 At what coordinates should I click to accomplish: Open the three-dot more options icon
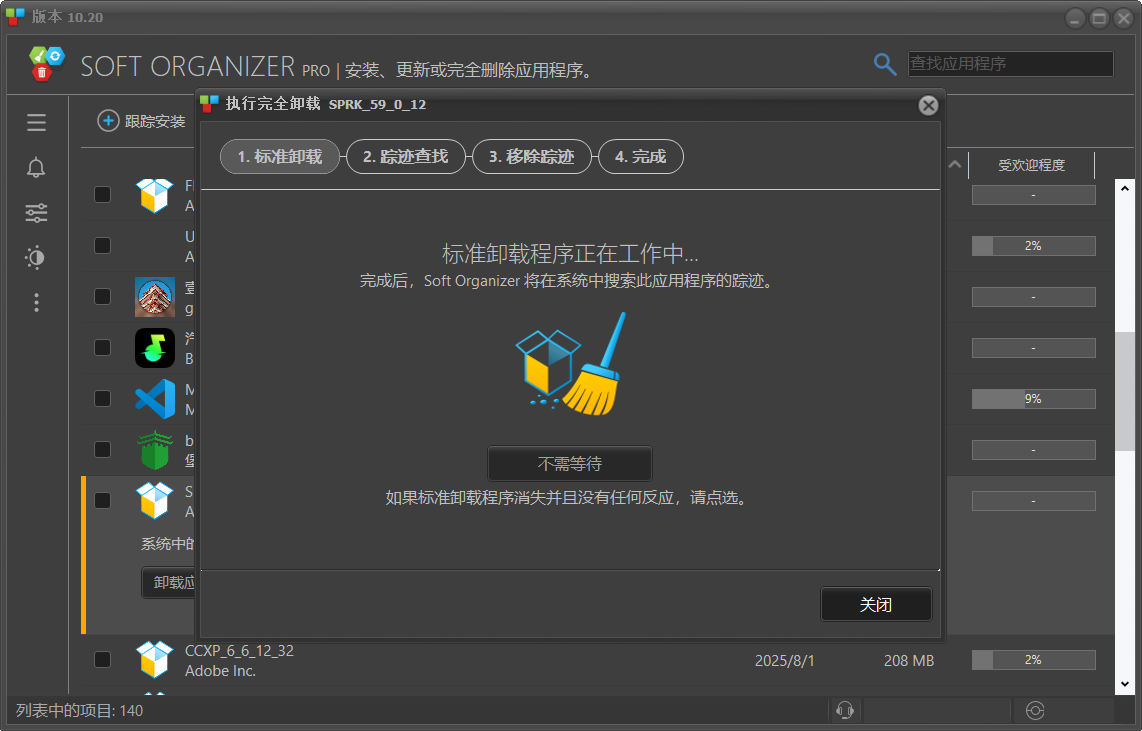[36, 302]
